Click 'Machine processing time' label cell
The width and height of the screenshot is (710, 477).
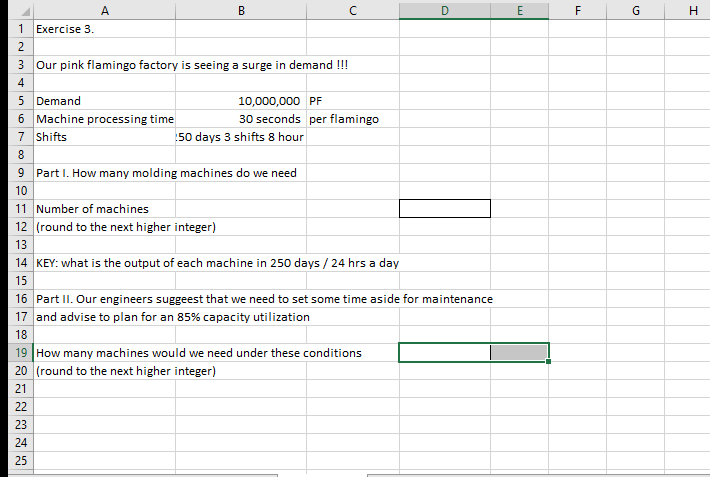[x=105, y=119]
